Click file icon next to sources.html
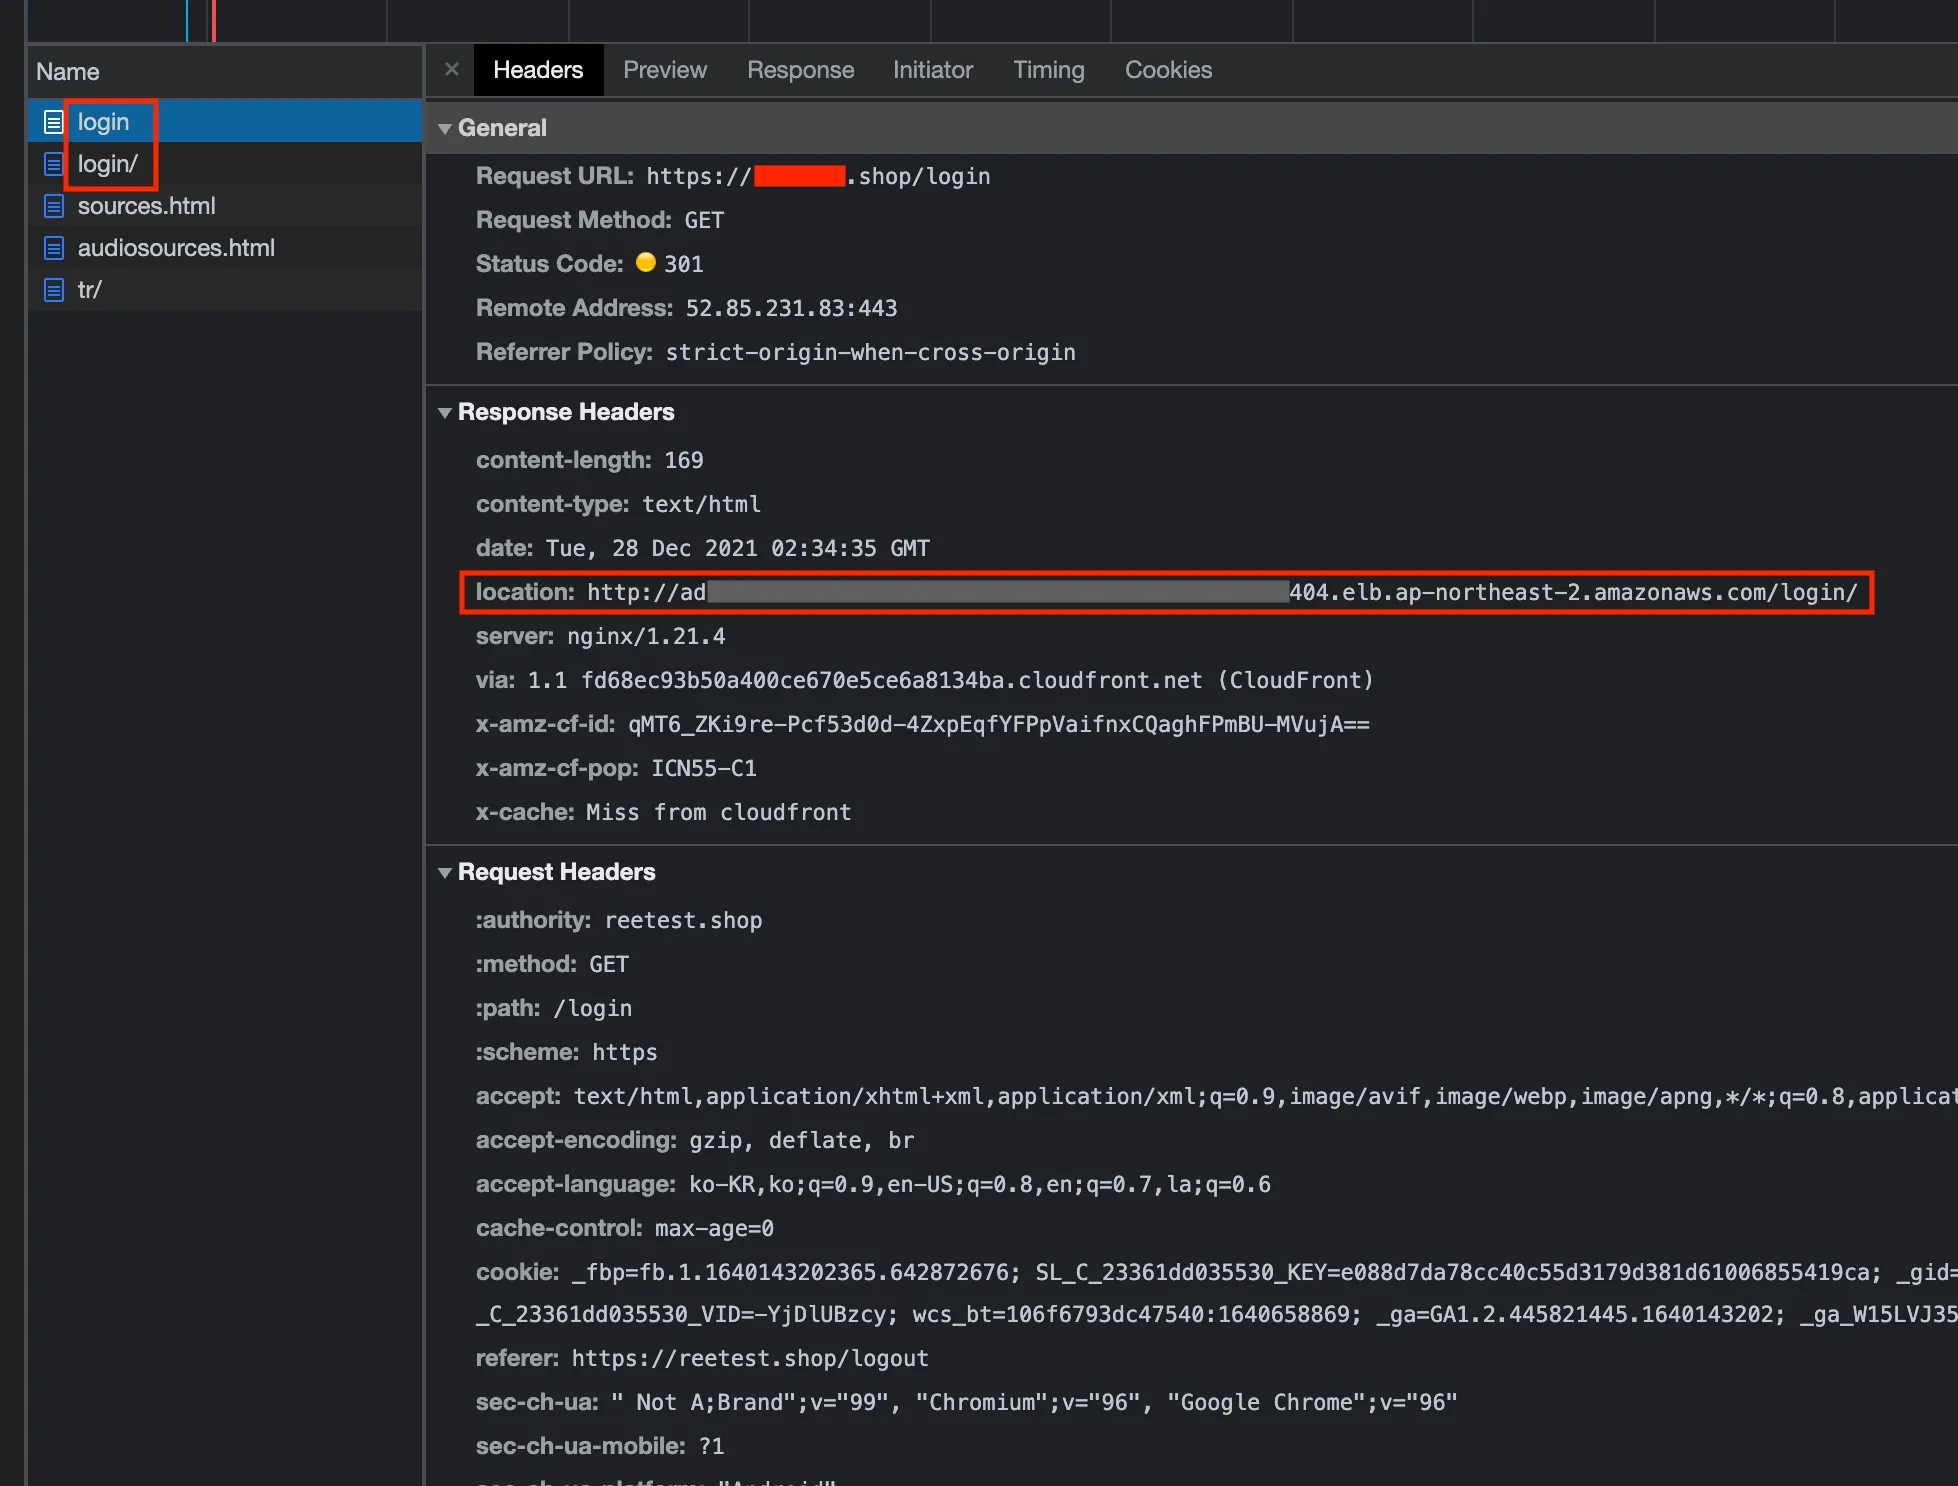Viewport: 1958px width, 1486px height. pos(53,206)
